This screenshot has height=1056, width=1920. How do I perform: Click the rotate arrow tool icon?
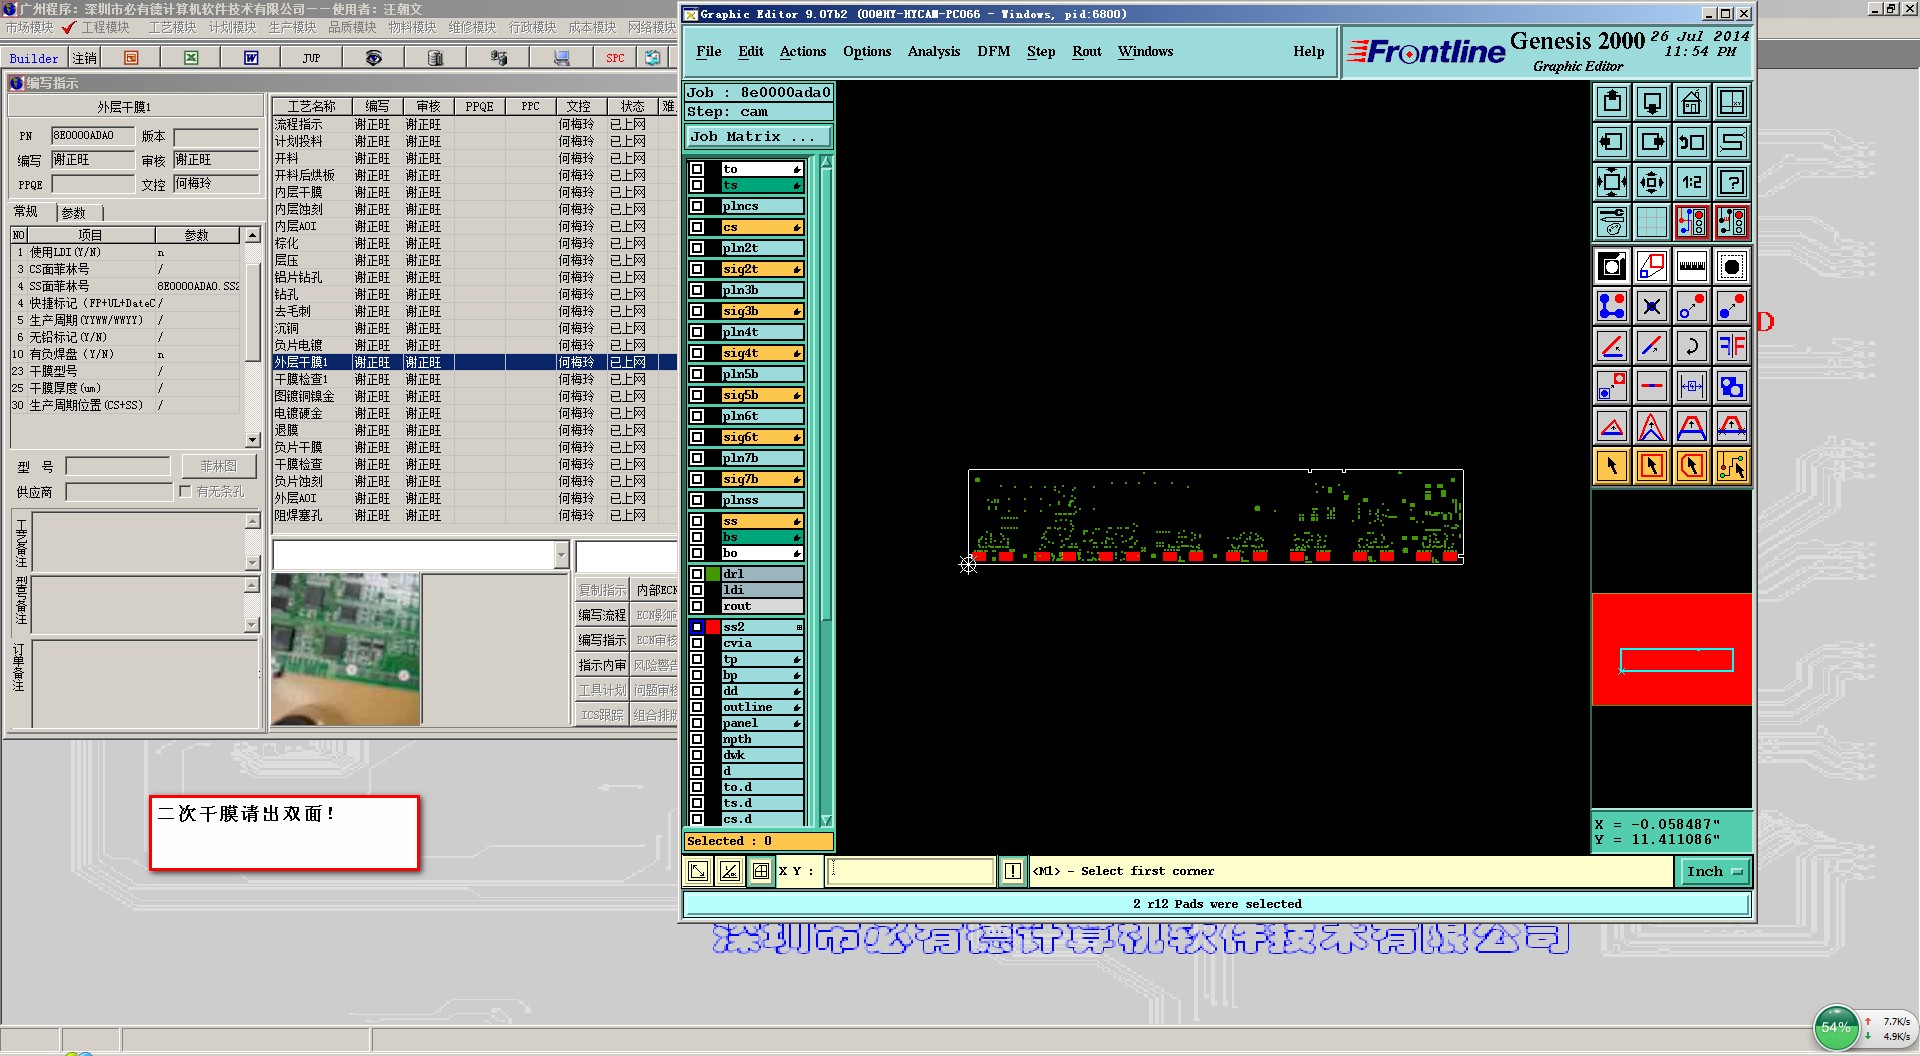coord(1691,346)
